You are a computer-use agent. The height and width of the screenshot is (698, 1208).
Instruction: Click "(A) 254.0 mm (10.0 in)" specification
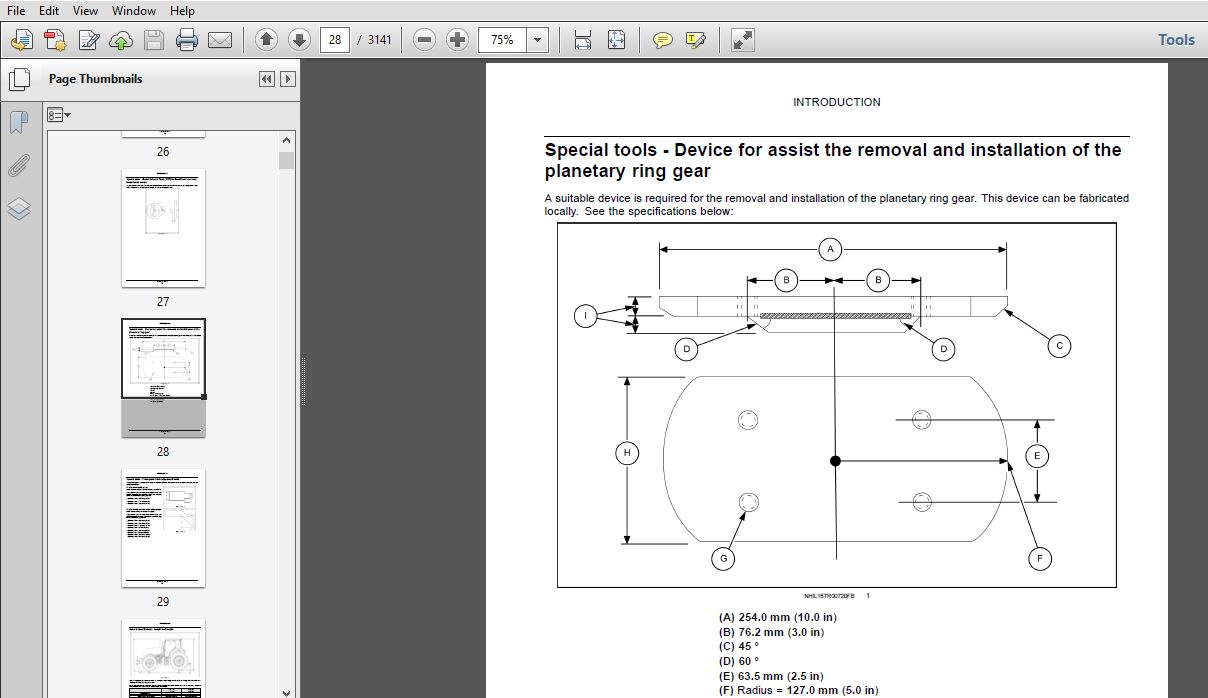pyautogui.click(x=778, y=617)
